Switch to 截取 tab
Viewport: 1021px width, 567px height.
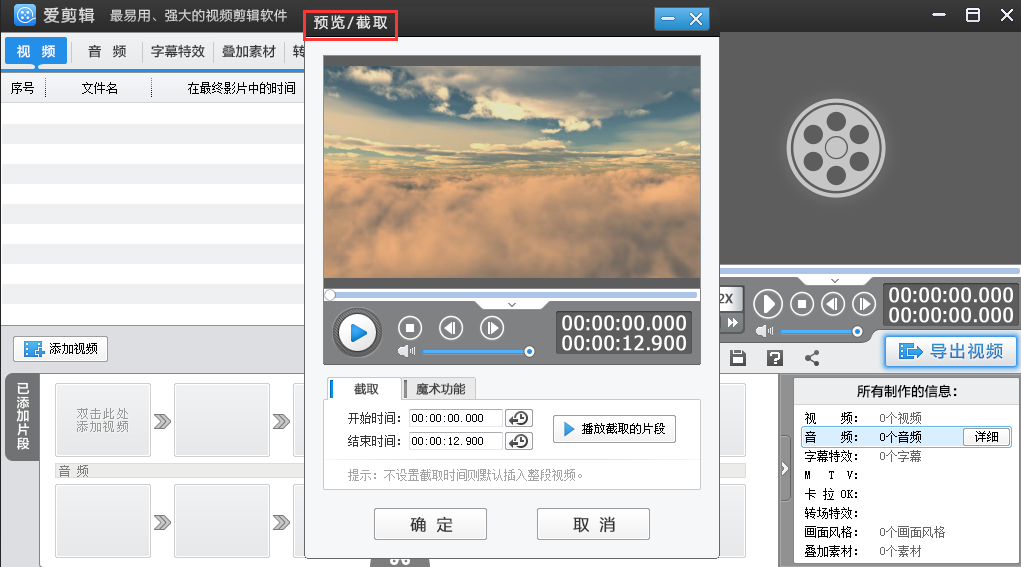pyautogui.click(x=365, y=389)
